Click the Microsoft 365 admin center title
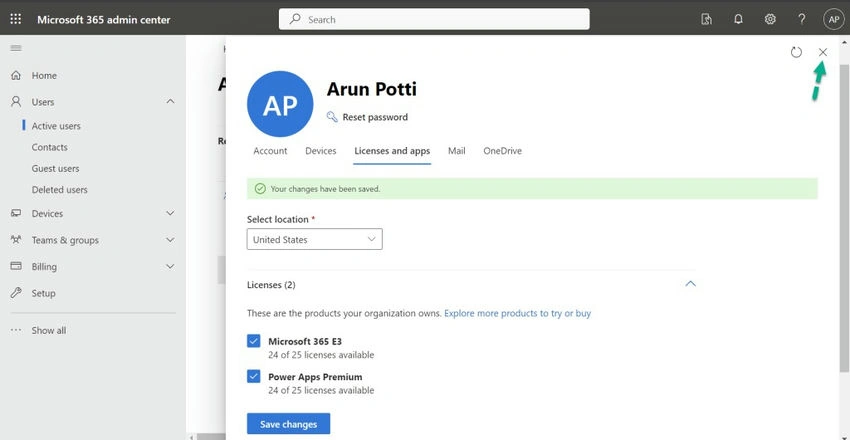850x440 pixels. coord(104,20)
